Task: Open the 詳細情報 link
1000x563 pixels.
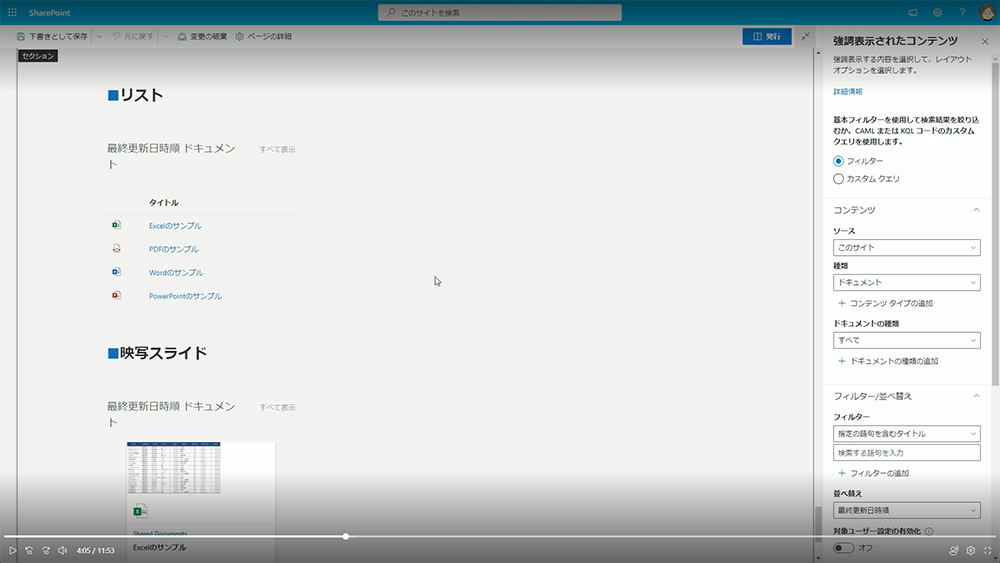Action: [848, 92]
